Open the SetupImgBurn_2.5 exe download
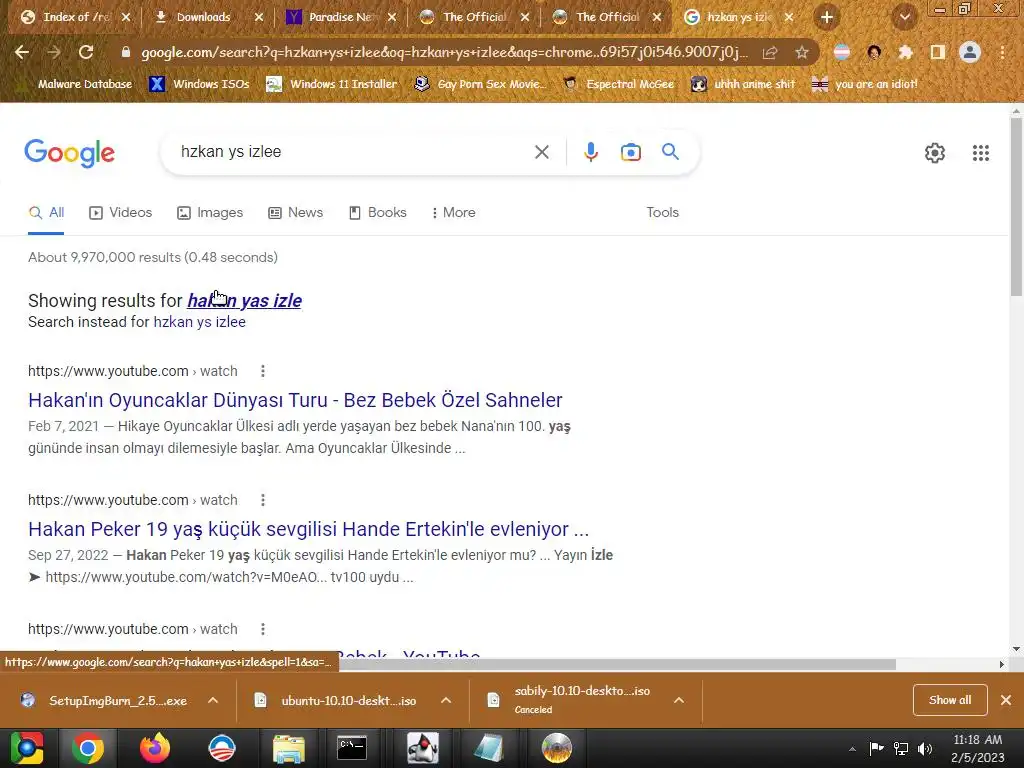Image resolution: width=1024 pixels, height=768 pixels. click(104, 700)
